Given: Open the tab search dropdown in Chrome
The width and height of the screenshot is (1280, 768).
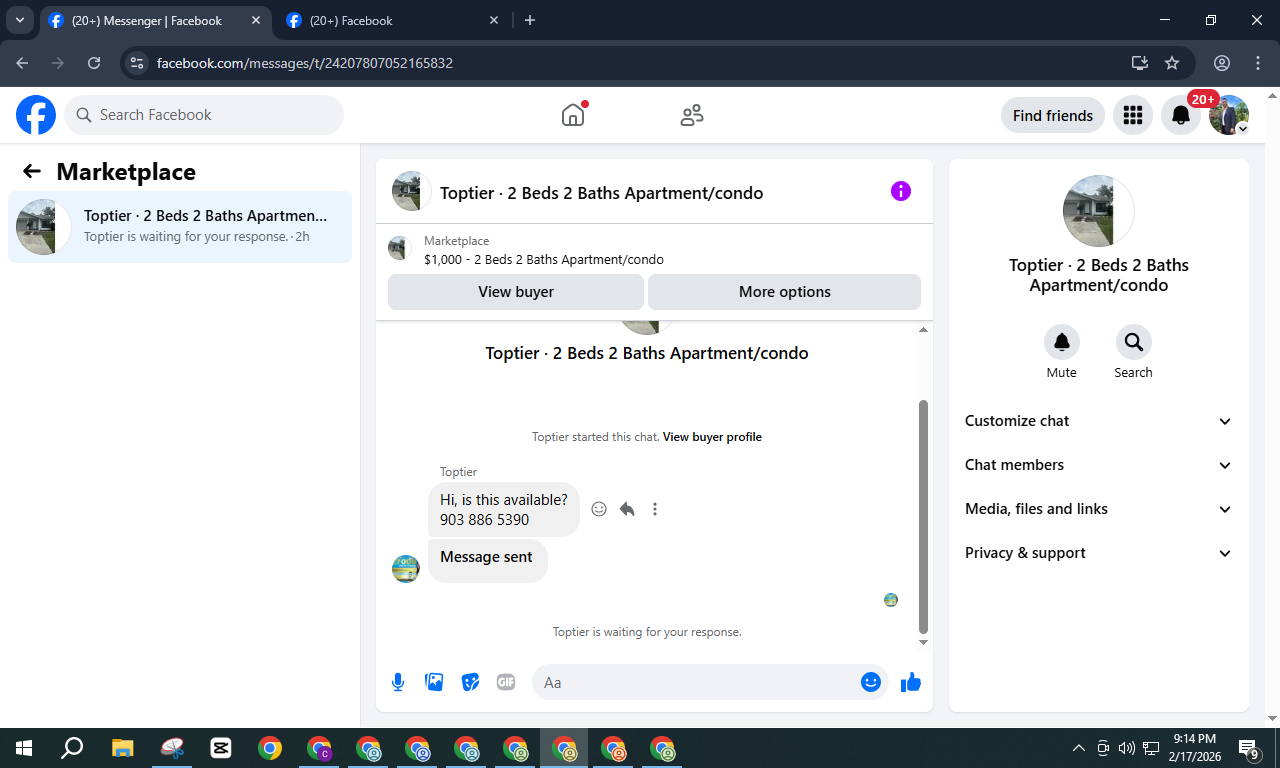Looking at the screenshot, I should (x=19, y=20).
